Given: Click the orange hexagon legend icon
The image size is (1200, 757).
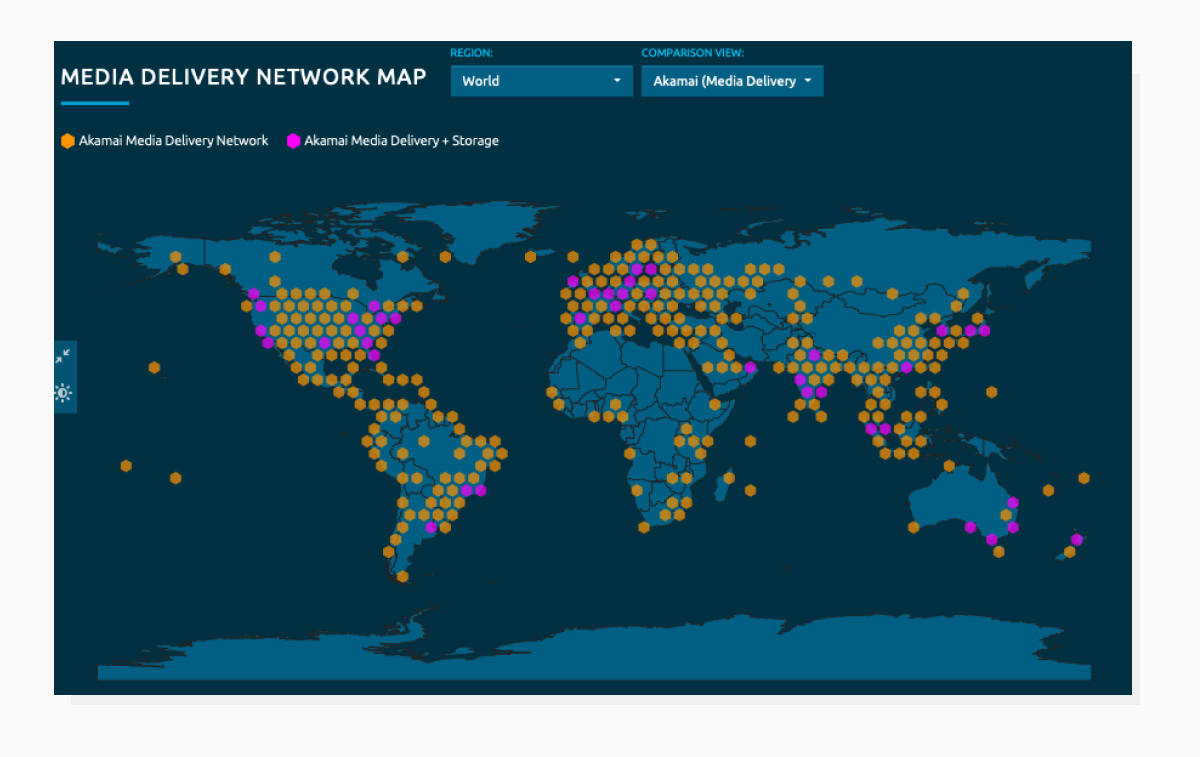Looking at the screenshot, I should point(68,141).
